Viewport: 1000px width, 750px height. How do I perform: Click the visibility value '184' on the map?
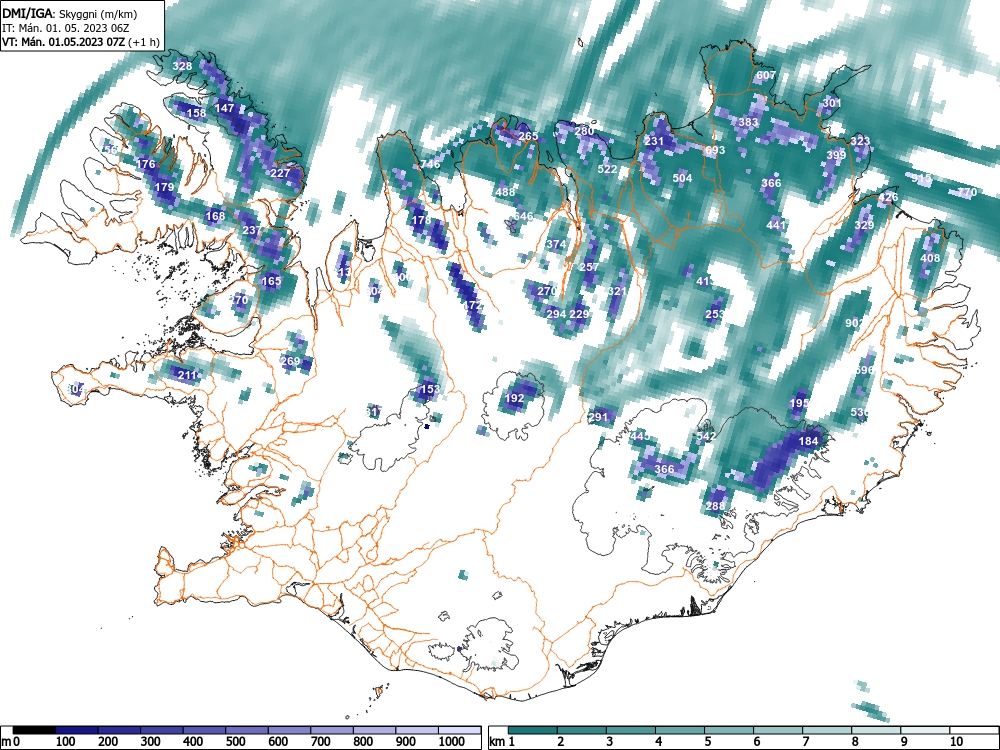808,441
